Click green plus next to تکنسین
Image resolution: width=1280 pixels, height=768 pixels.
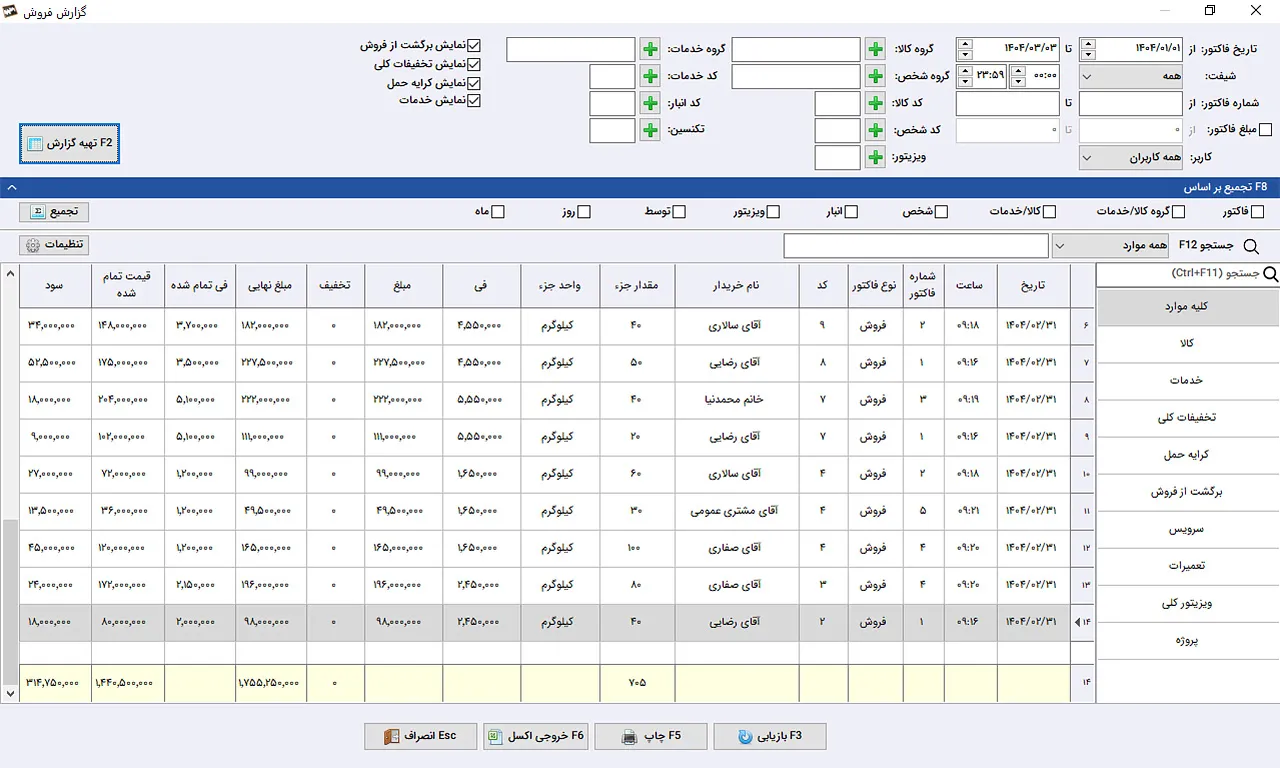[650, 130]
